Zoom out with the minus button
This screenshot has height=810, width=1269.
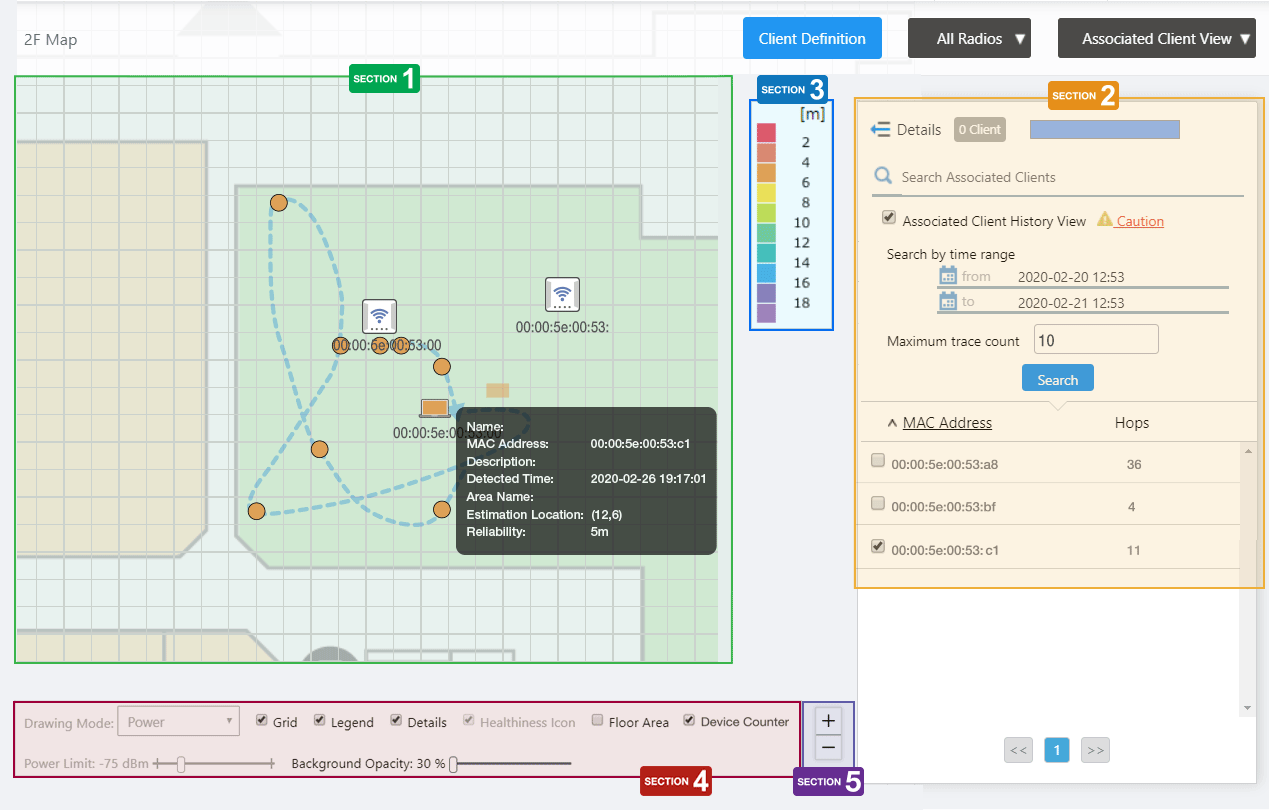tap(828, 747)
